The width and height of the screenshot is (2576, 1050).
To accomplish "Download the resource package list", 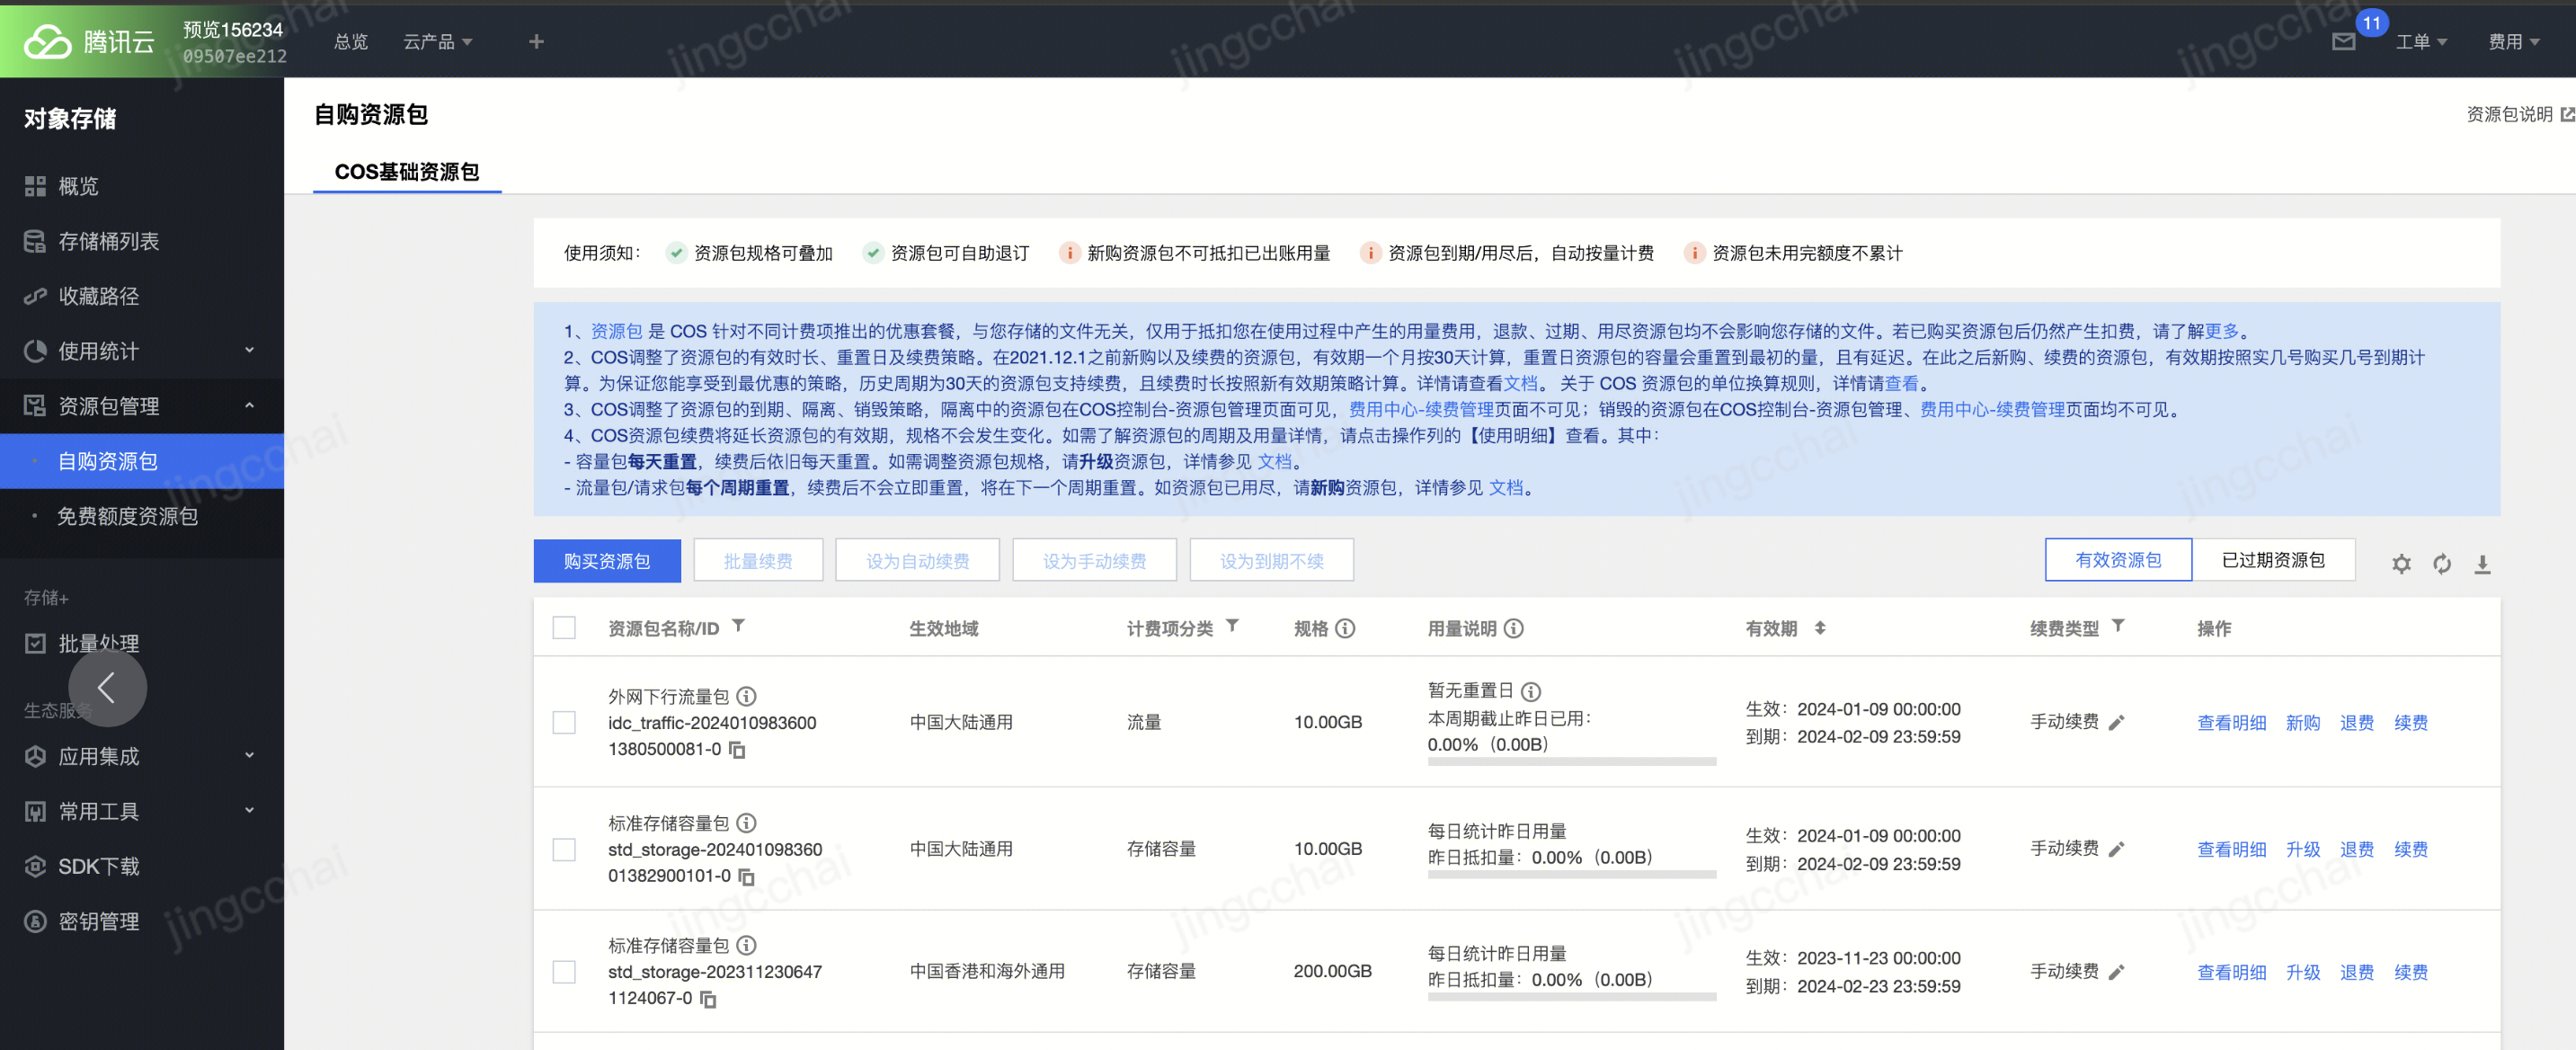I will coord(2482,564).
